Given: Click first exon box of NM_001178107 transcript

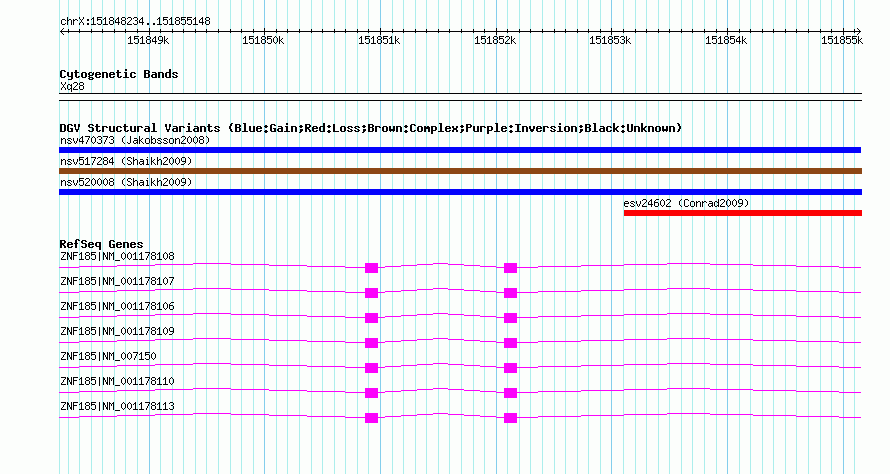Looking at the screenshot, I should (x=371, y=293).
